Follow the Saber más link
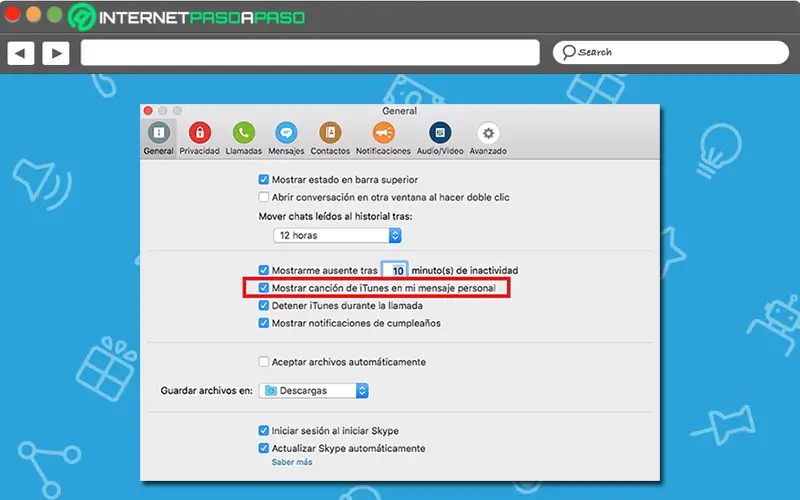The image size is (800, 500). click(292, 462)
